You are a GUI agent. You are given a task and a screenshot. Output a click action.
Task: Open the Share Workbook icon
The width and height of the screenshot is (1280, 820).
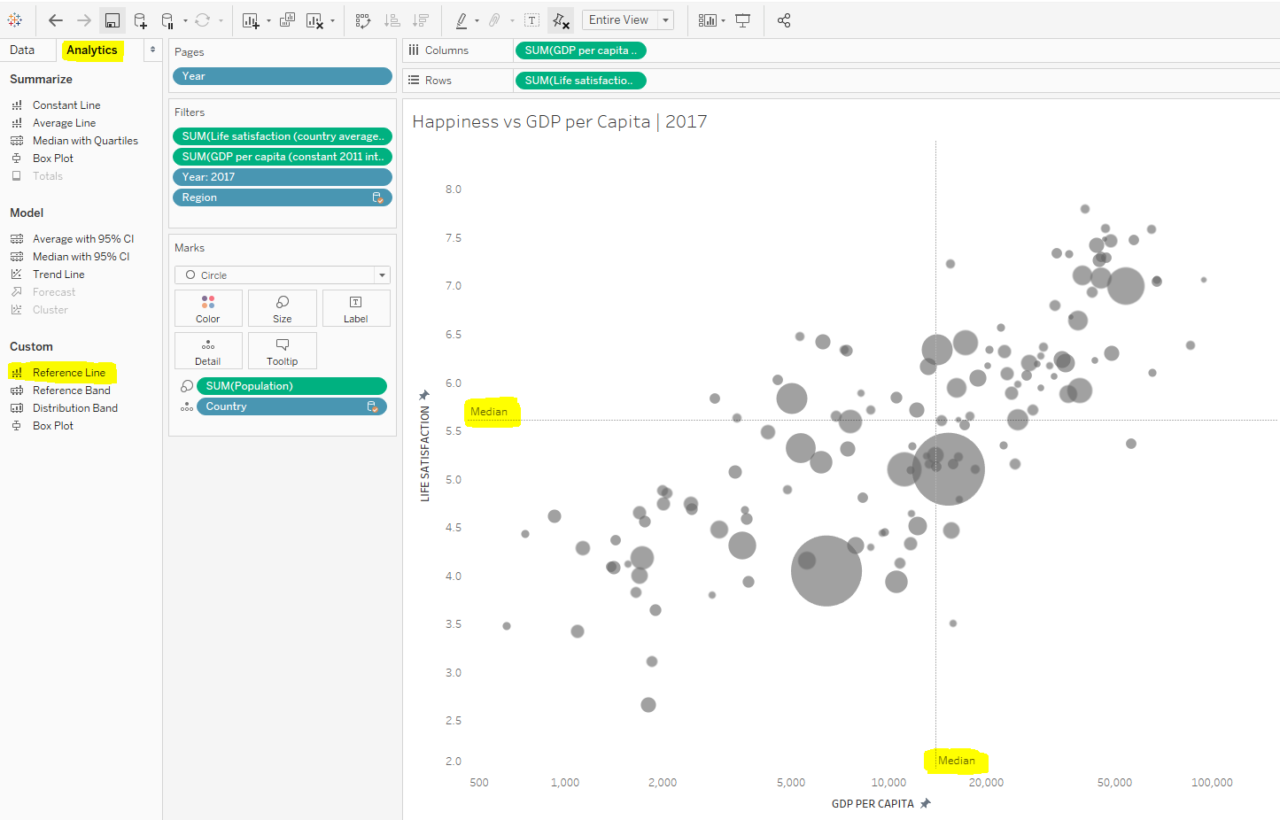[782, 19]
